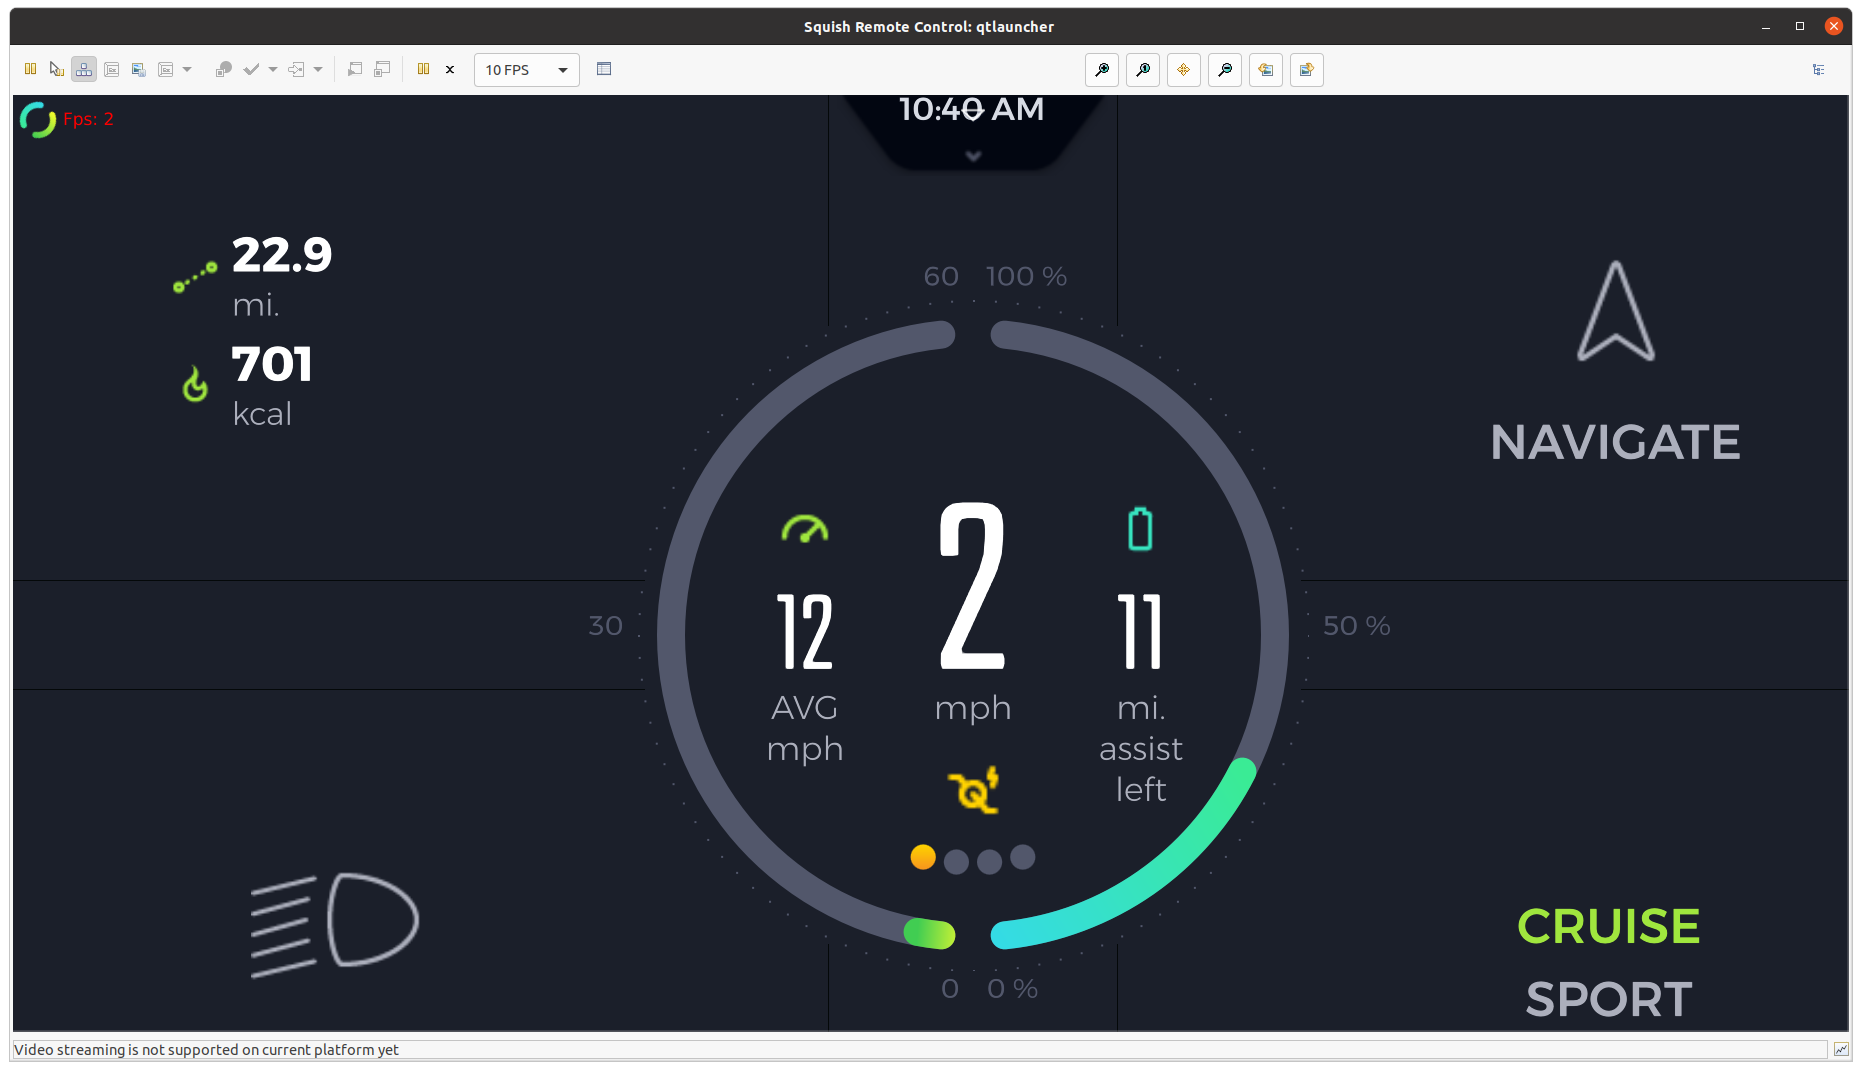Image resolution: width=1862 pixels, height=1071 pixels.
Task: Select the object picker cursor tool
Action: [x=57, y=69]
